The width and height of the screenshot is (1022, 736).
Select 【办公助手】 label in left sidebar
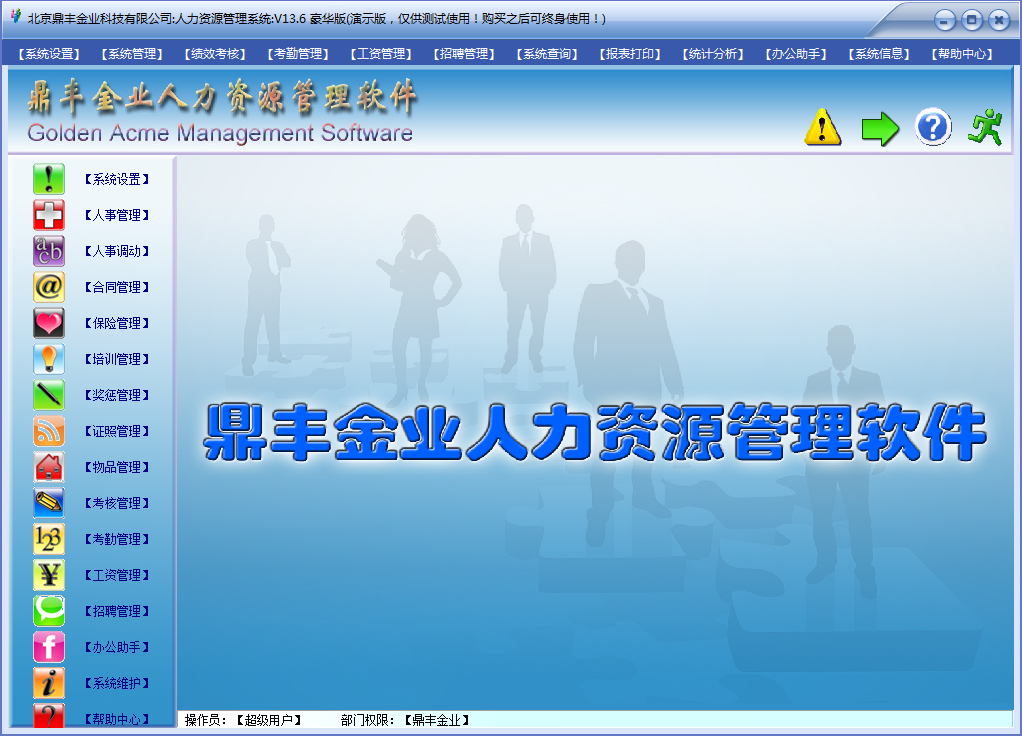coord(117,647)
